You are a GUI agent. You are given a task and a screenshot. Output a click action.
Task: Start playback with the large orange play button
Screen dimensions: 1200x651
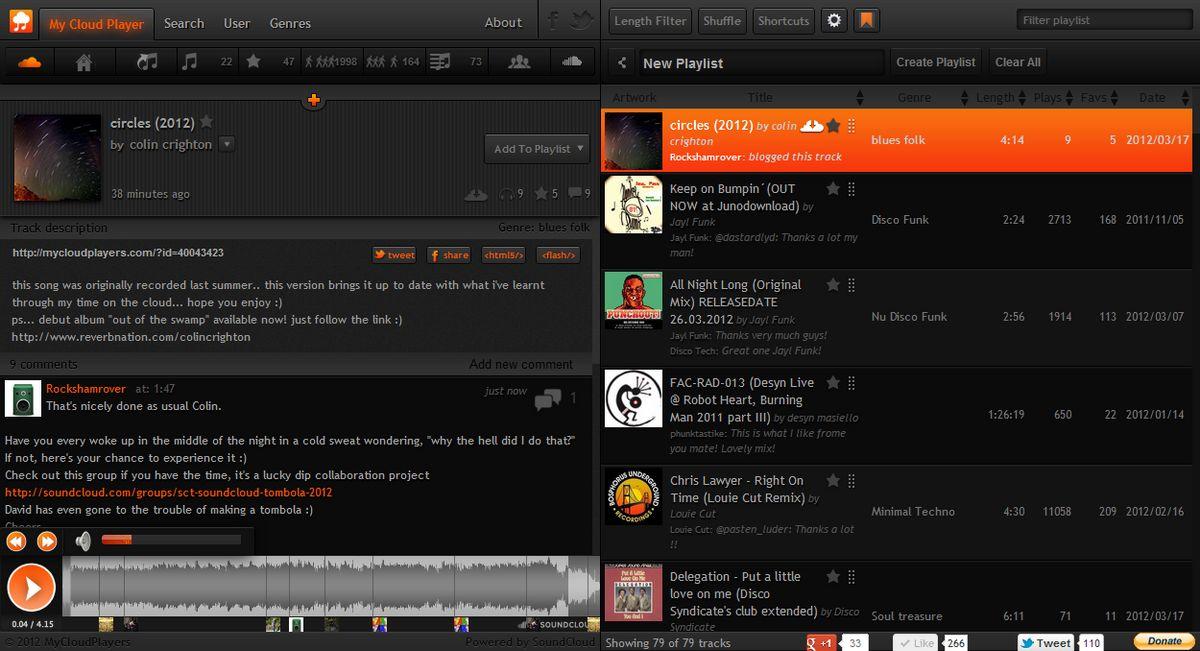pos(31,587)
